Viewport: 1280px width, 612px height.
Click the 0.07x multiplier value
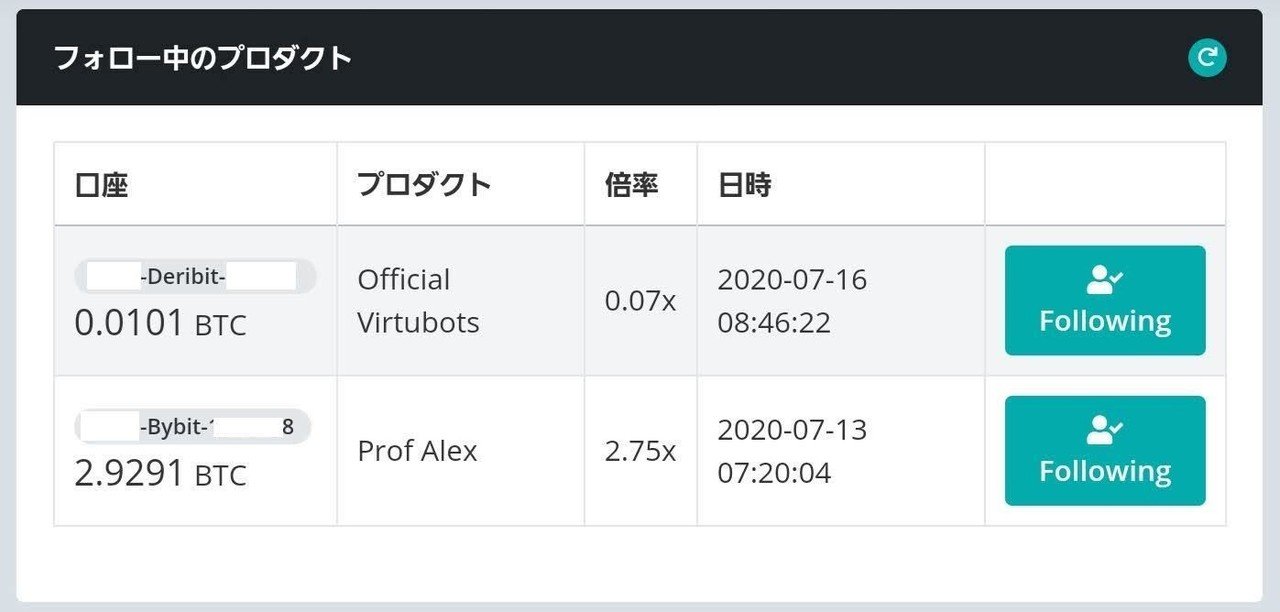(x=640, y=300)
